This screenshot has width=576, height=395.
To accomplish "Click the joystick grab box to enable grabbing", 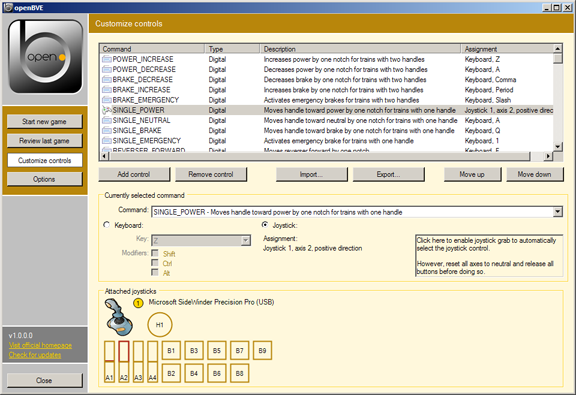I will [x=489, y=256].
